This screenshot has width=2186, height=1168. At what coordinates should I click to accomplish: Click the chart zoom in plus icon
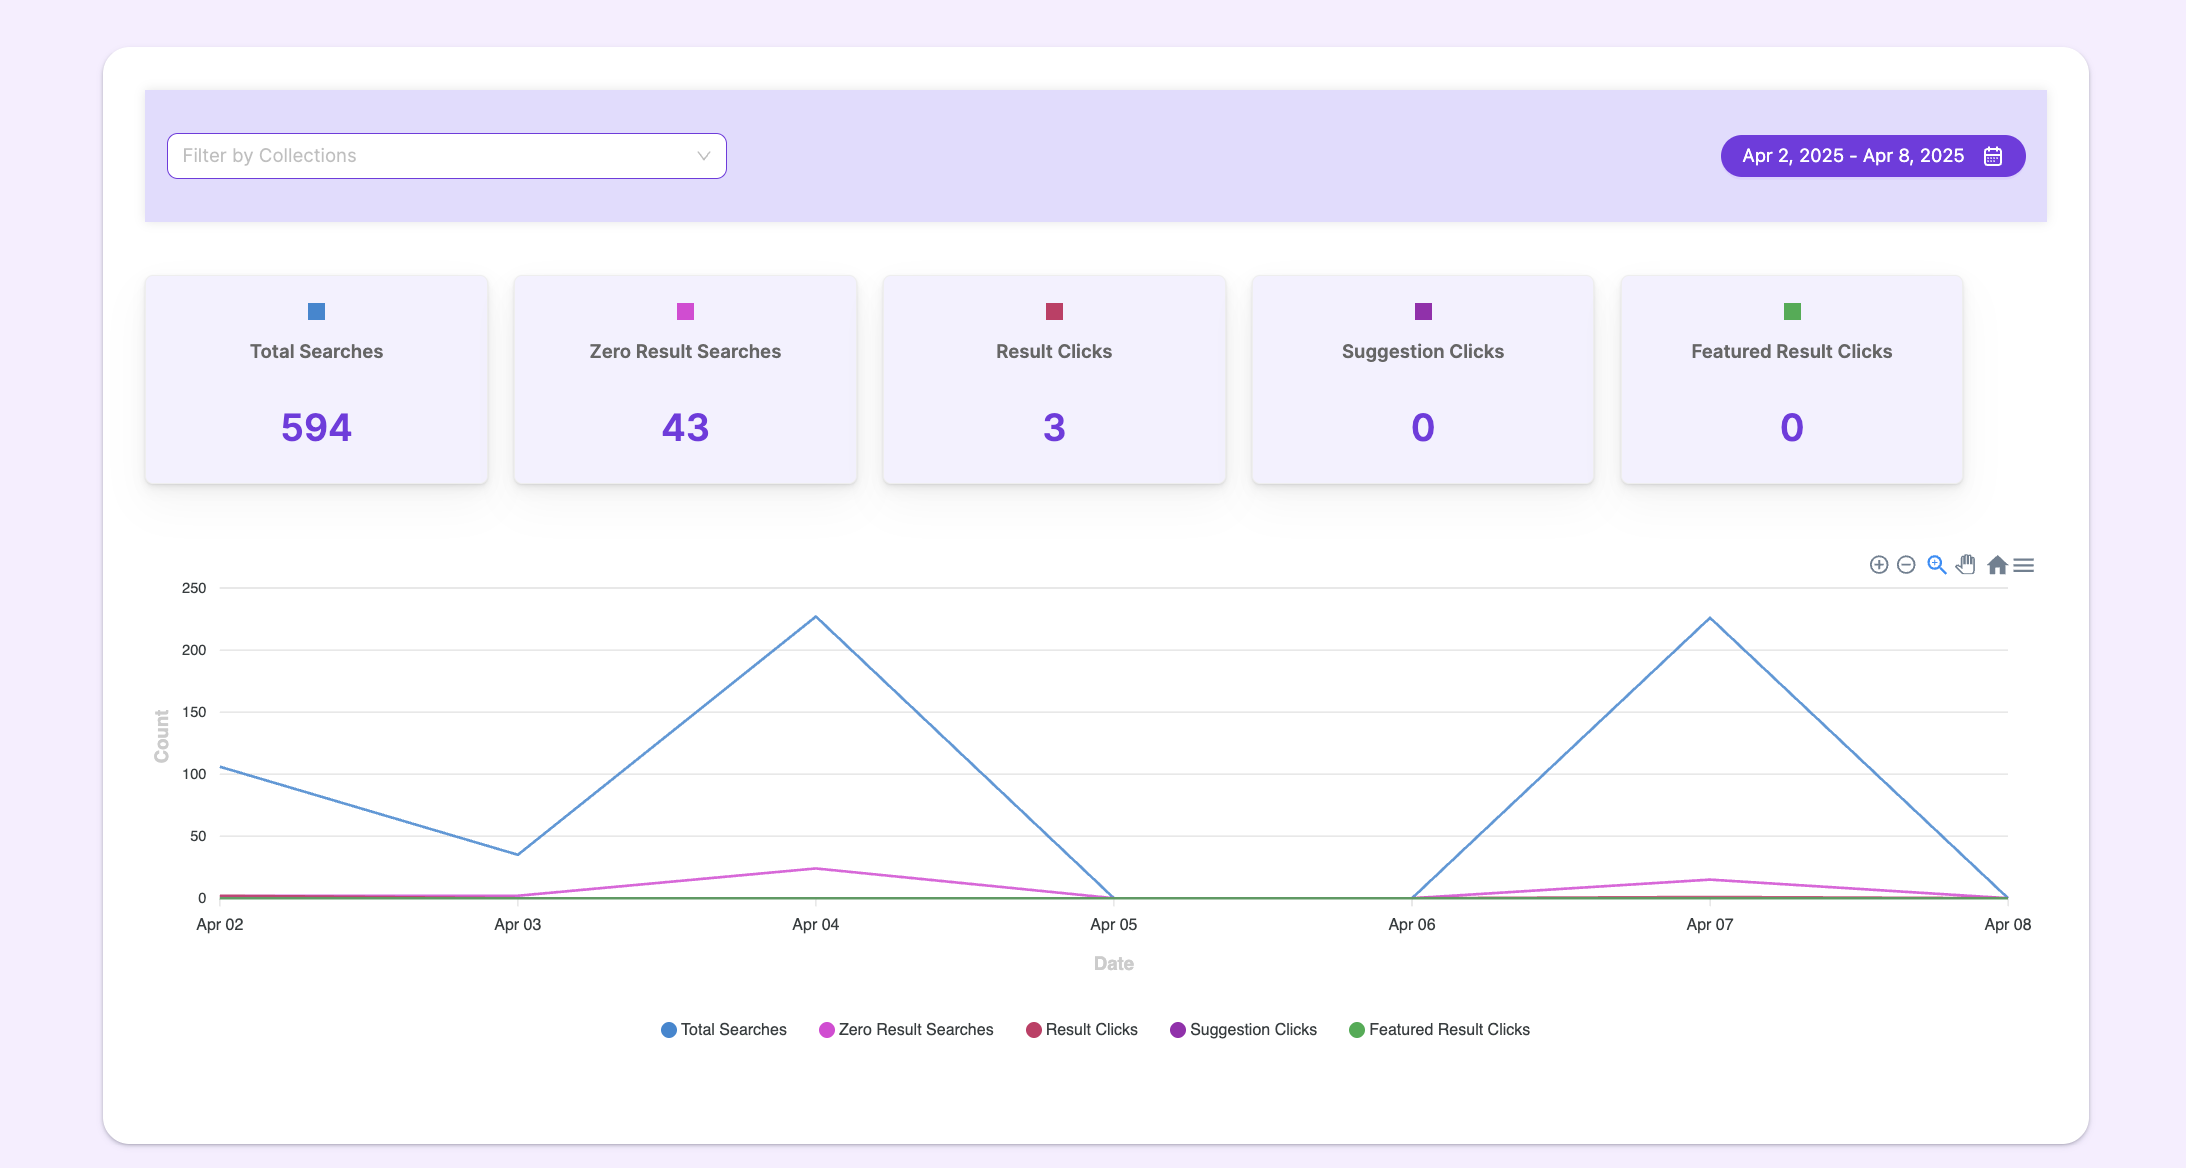tap(1878, 565)
